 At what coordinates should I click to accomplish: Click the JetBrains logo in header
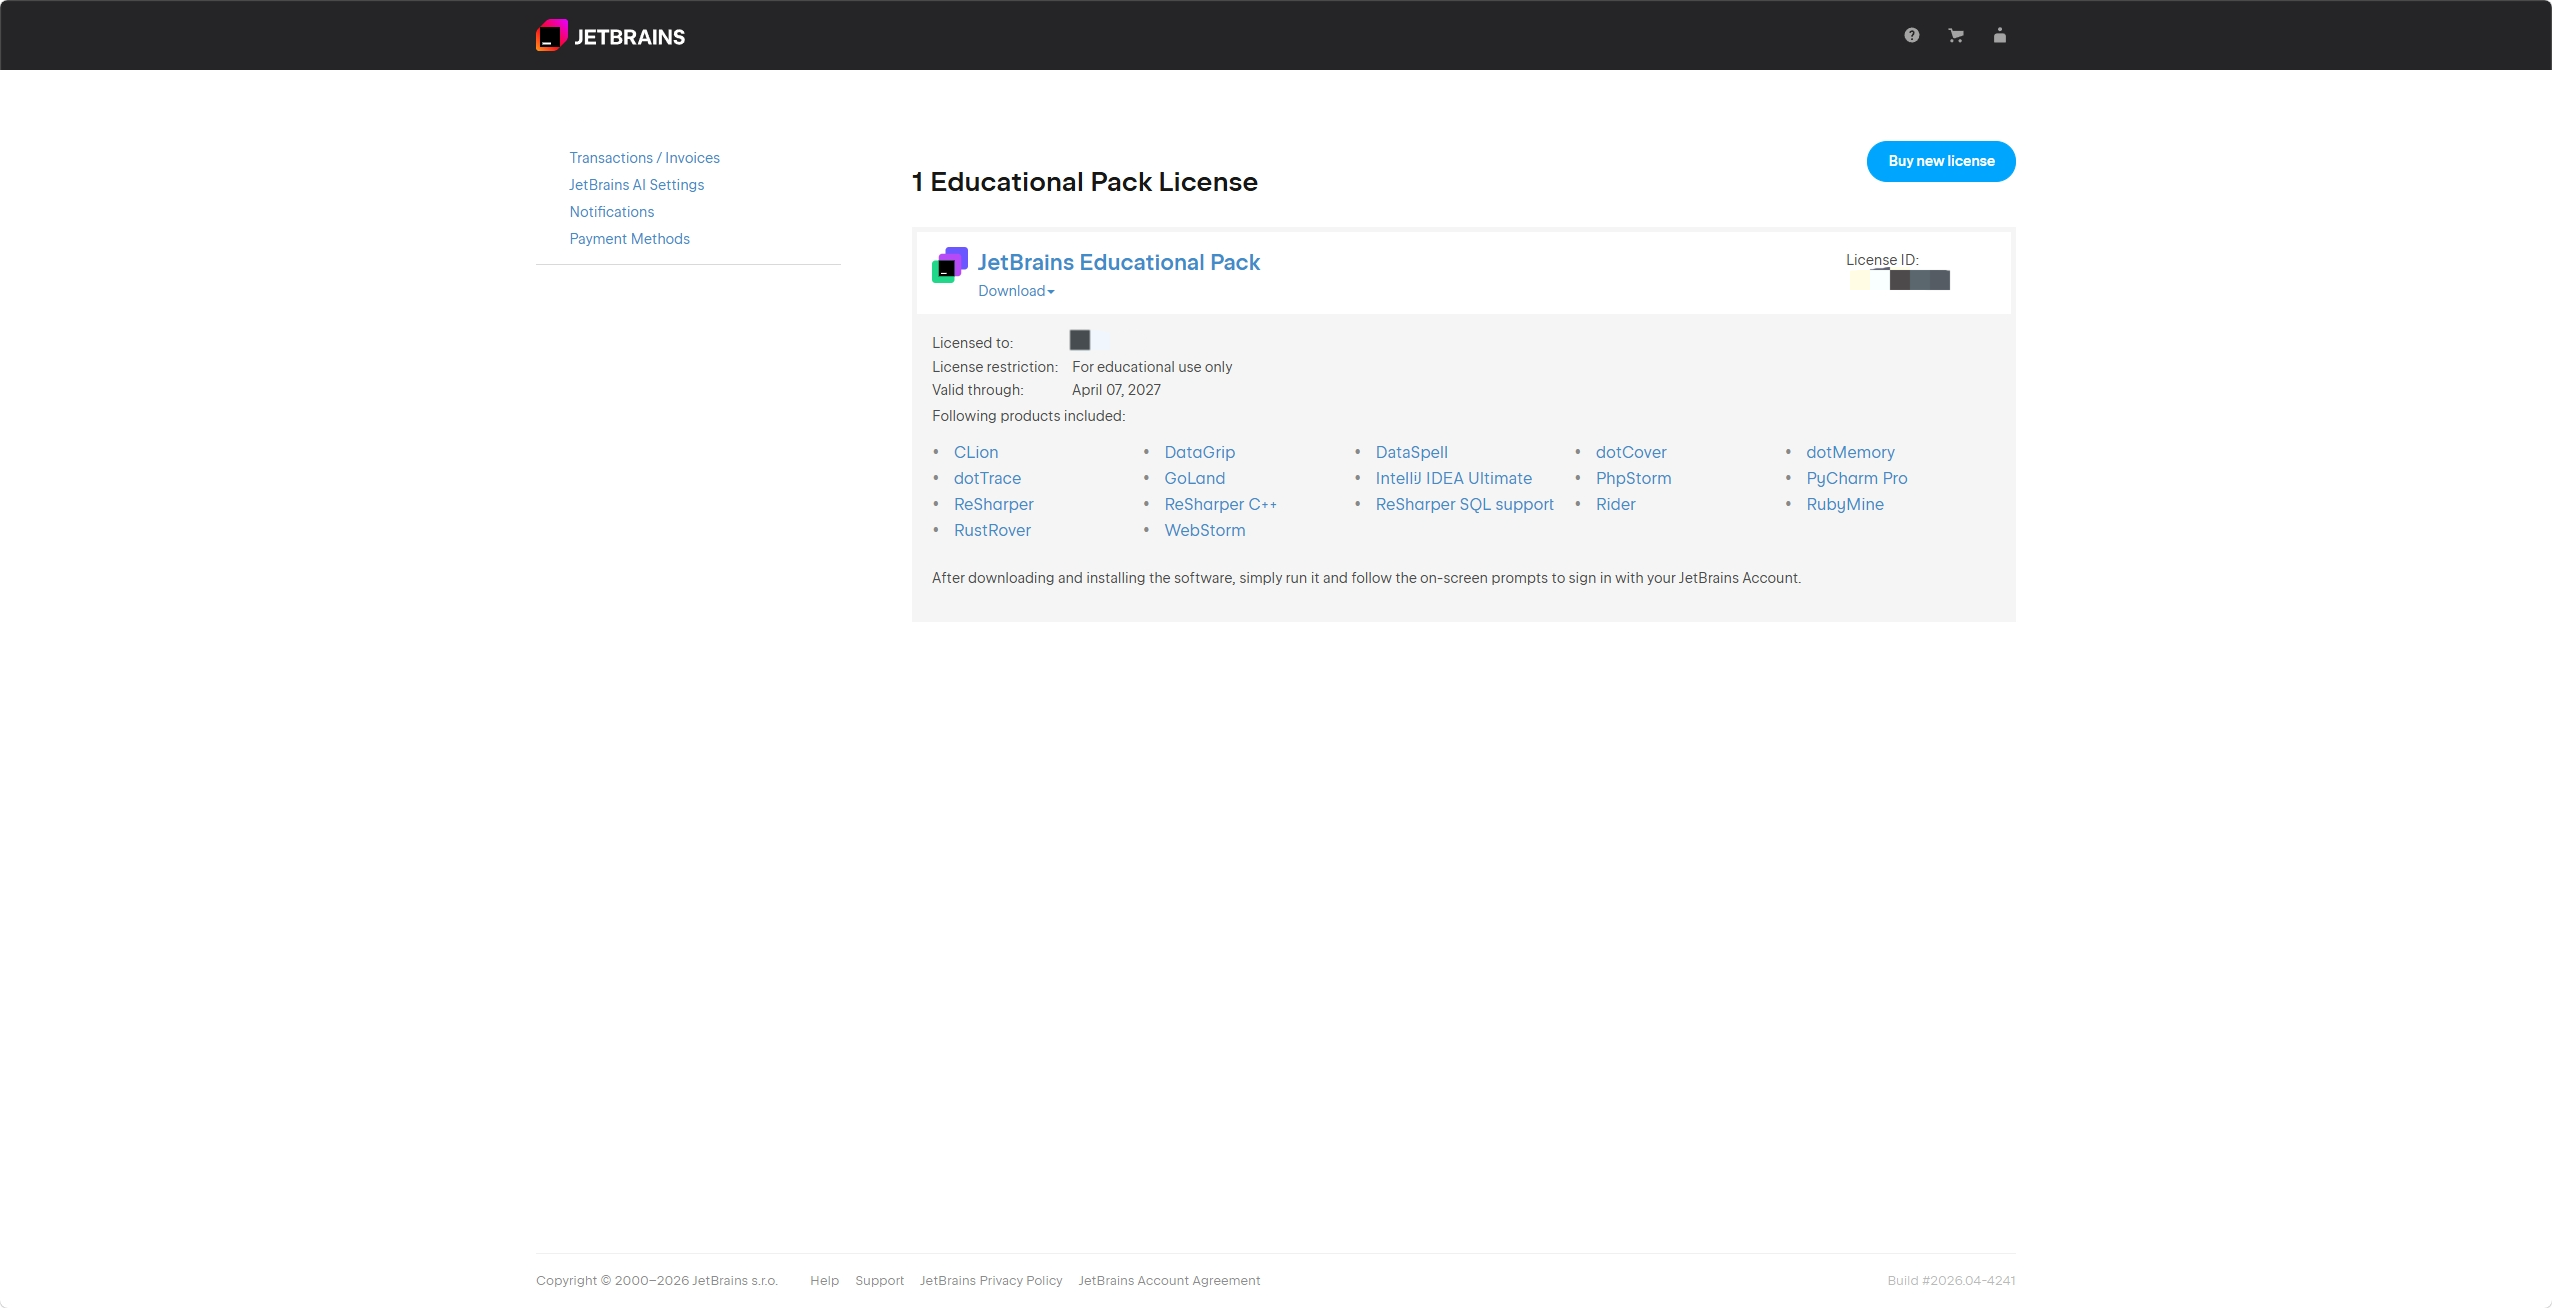click(x=610, y=36)
